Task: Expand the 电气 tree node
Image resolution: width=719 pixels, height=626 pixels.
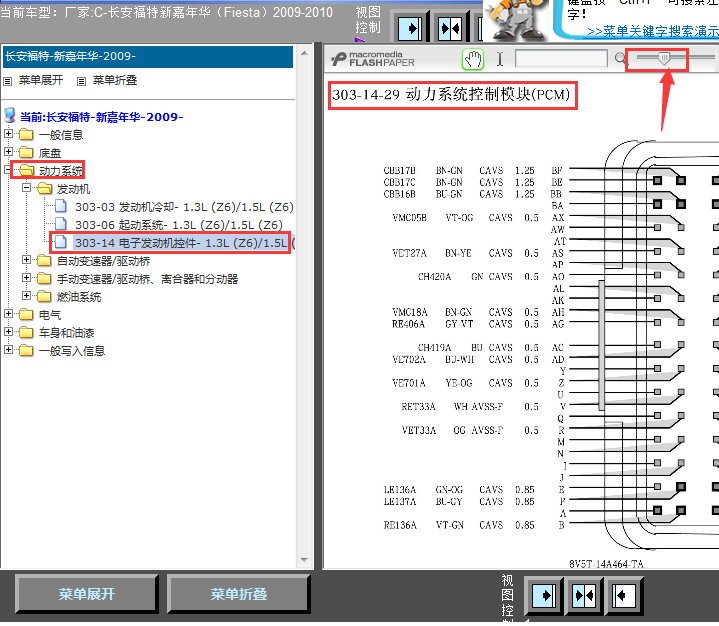Action: [8, 314]
